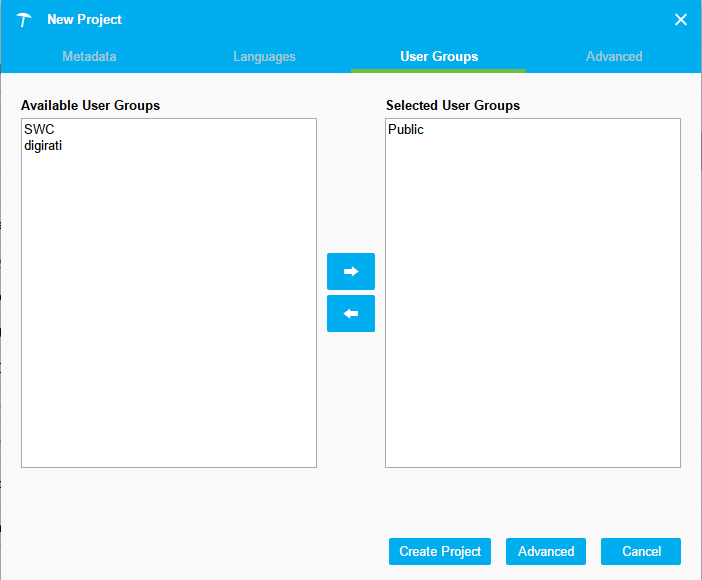Screen dimensions: 702x580
Task: Click empty space in Available User Groups list
Action: click(x=168, y=320)
